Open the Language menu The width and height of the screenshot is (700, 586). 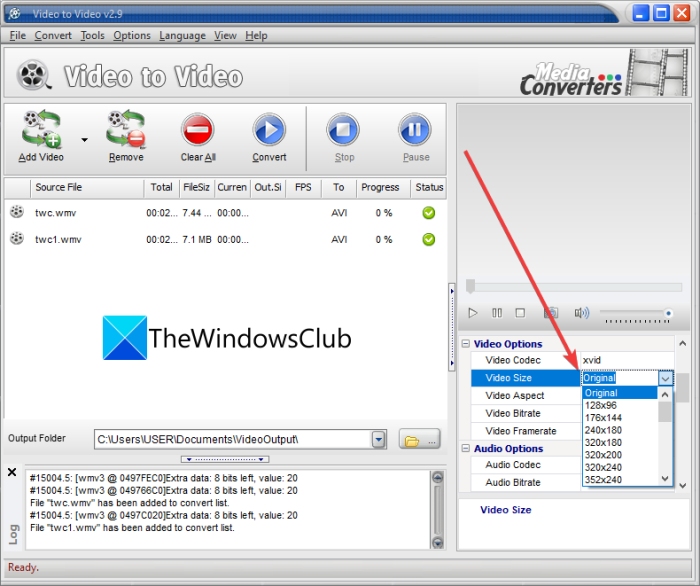(182, 35)
